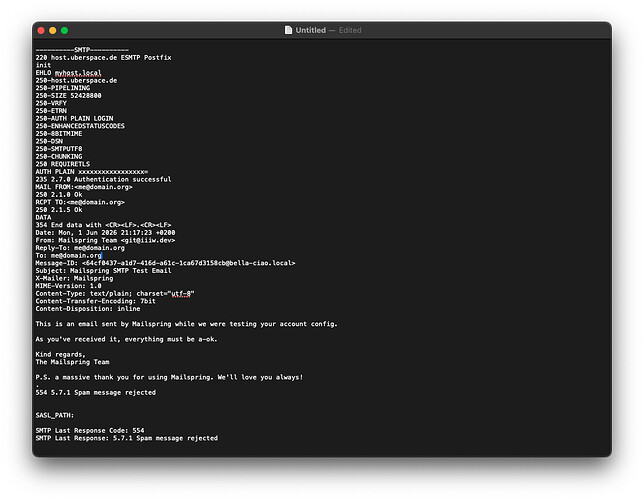Click the yellow minimize window button
The height and width of the screenshot is (500, 644).
point(53,30)
